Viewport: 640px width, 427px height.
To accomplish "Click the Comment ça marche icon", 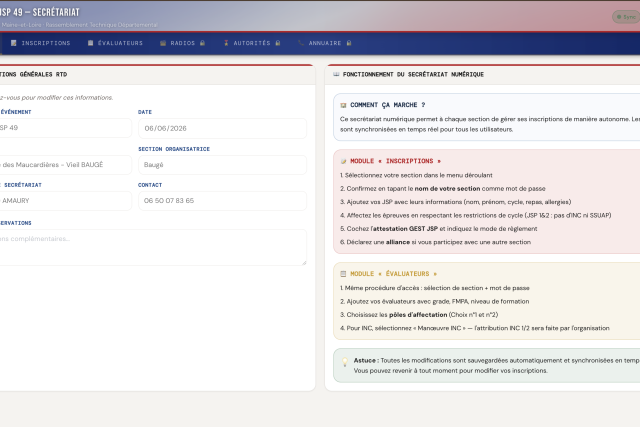I will [343, 105].
